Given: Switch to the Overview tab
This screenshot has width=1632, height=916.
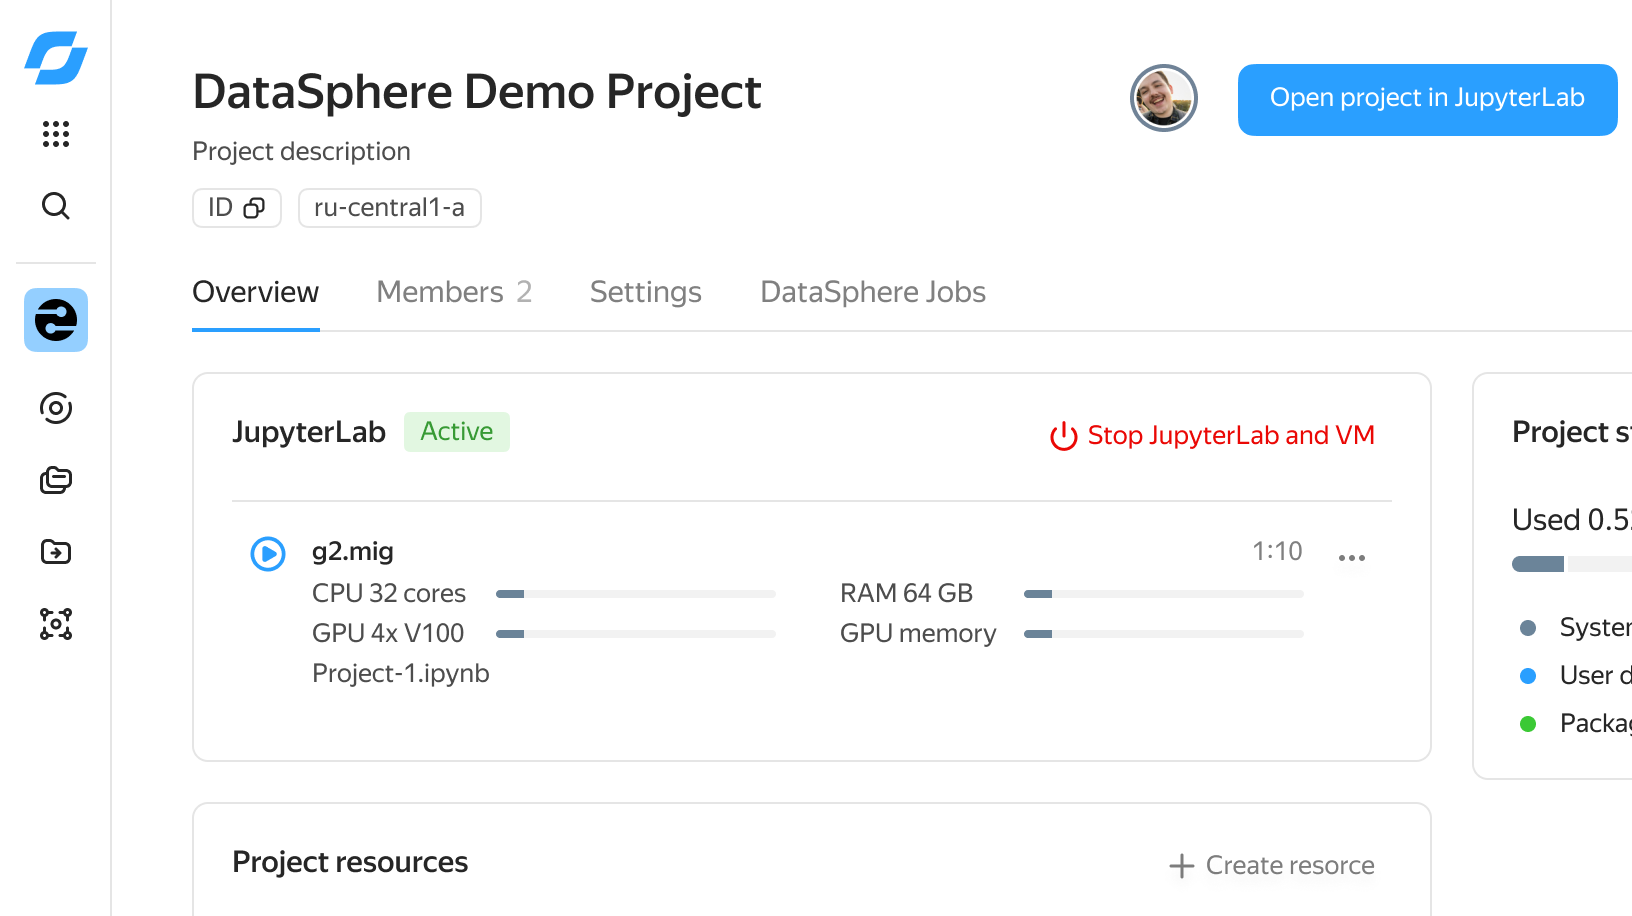Looking at the screenshot, I should click(x=256, y=292).
